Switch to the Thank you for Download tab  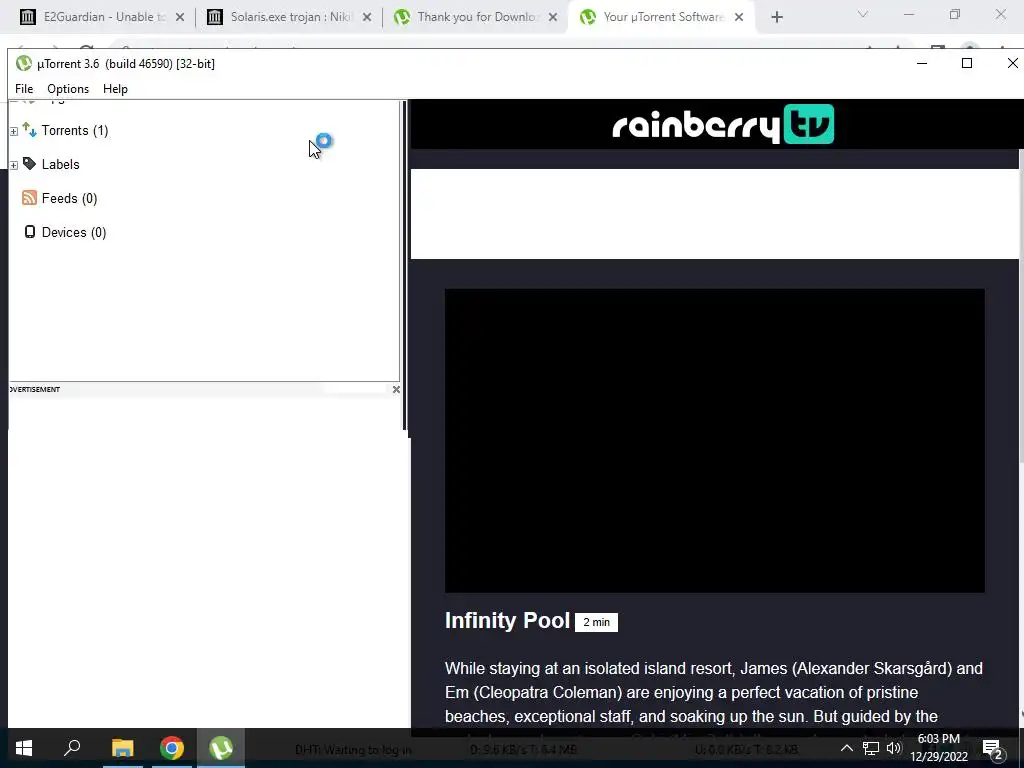(475, 17)
